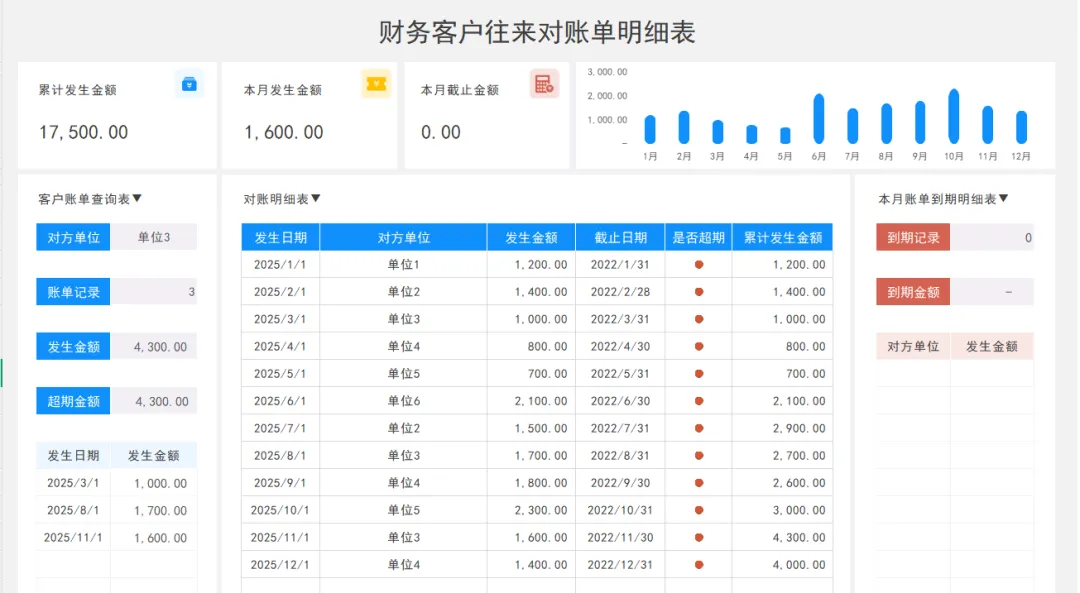Viewport: 1080px width, 593px height.
Task: Click the 对方单位 header in due-date table
Action: [913, 346]
